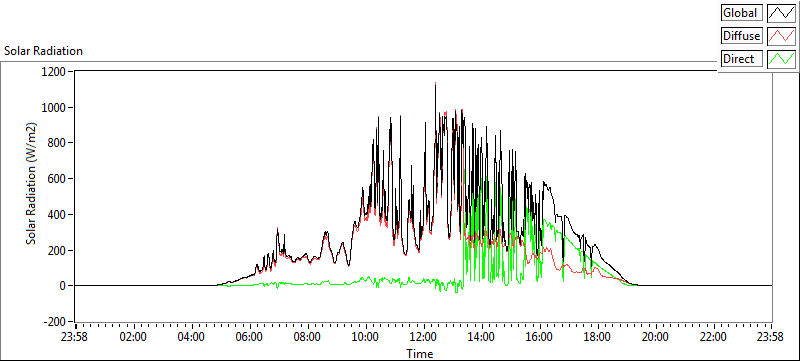
Task: Click the Time x-axis label
Action: pos(420,353)
